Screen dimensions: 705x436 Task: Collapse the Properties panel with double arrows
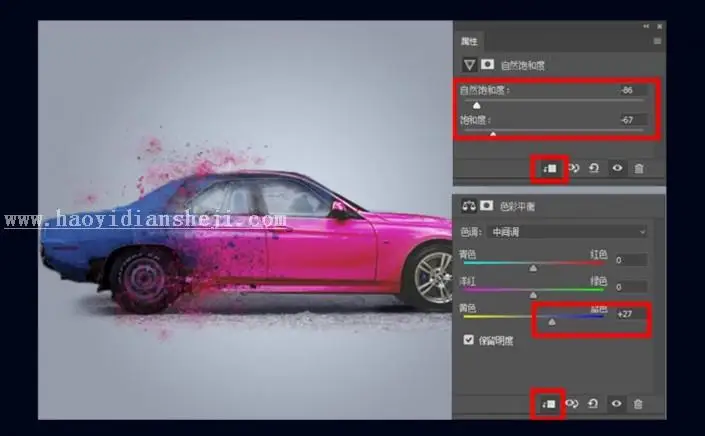coord(646,27)
